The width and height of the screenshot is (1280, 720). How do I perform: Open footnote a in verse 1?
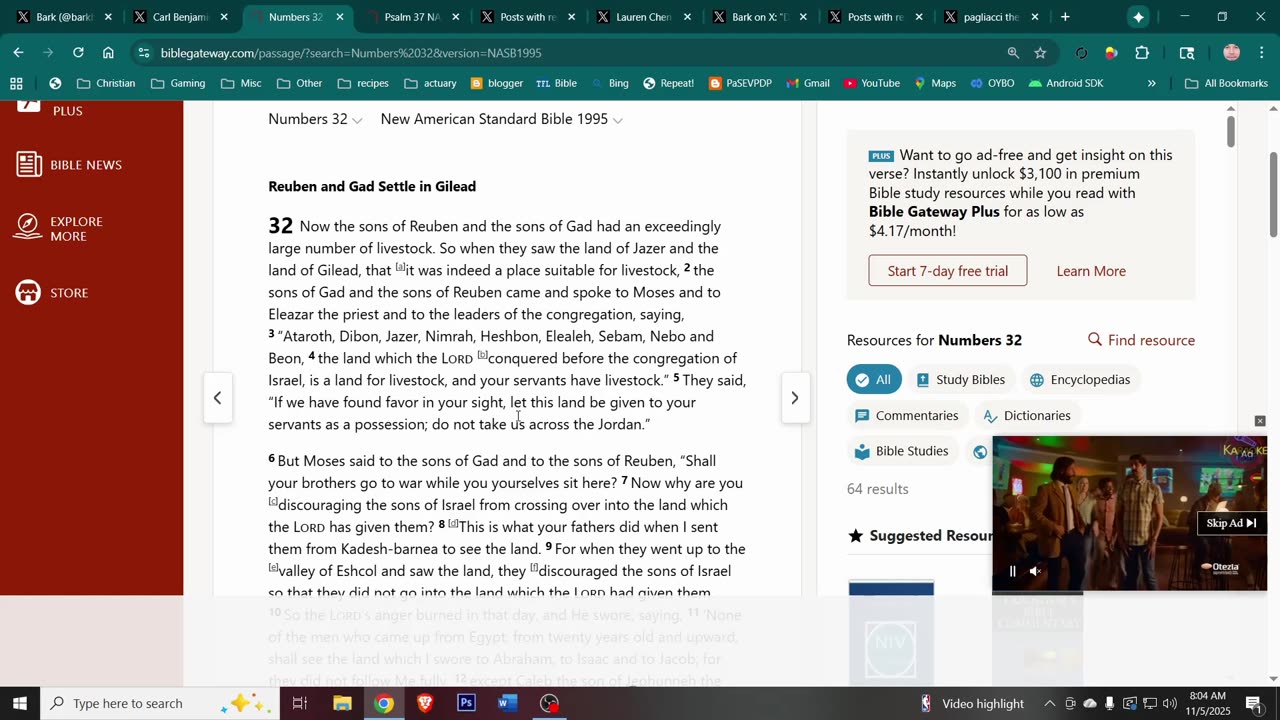(x=401, y=267)
